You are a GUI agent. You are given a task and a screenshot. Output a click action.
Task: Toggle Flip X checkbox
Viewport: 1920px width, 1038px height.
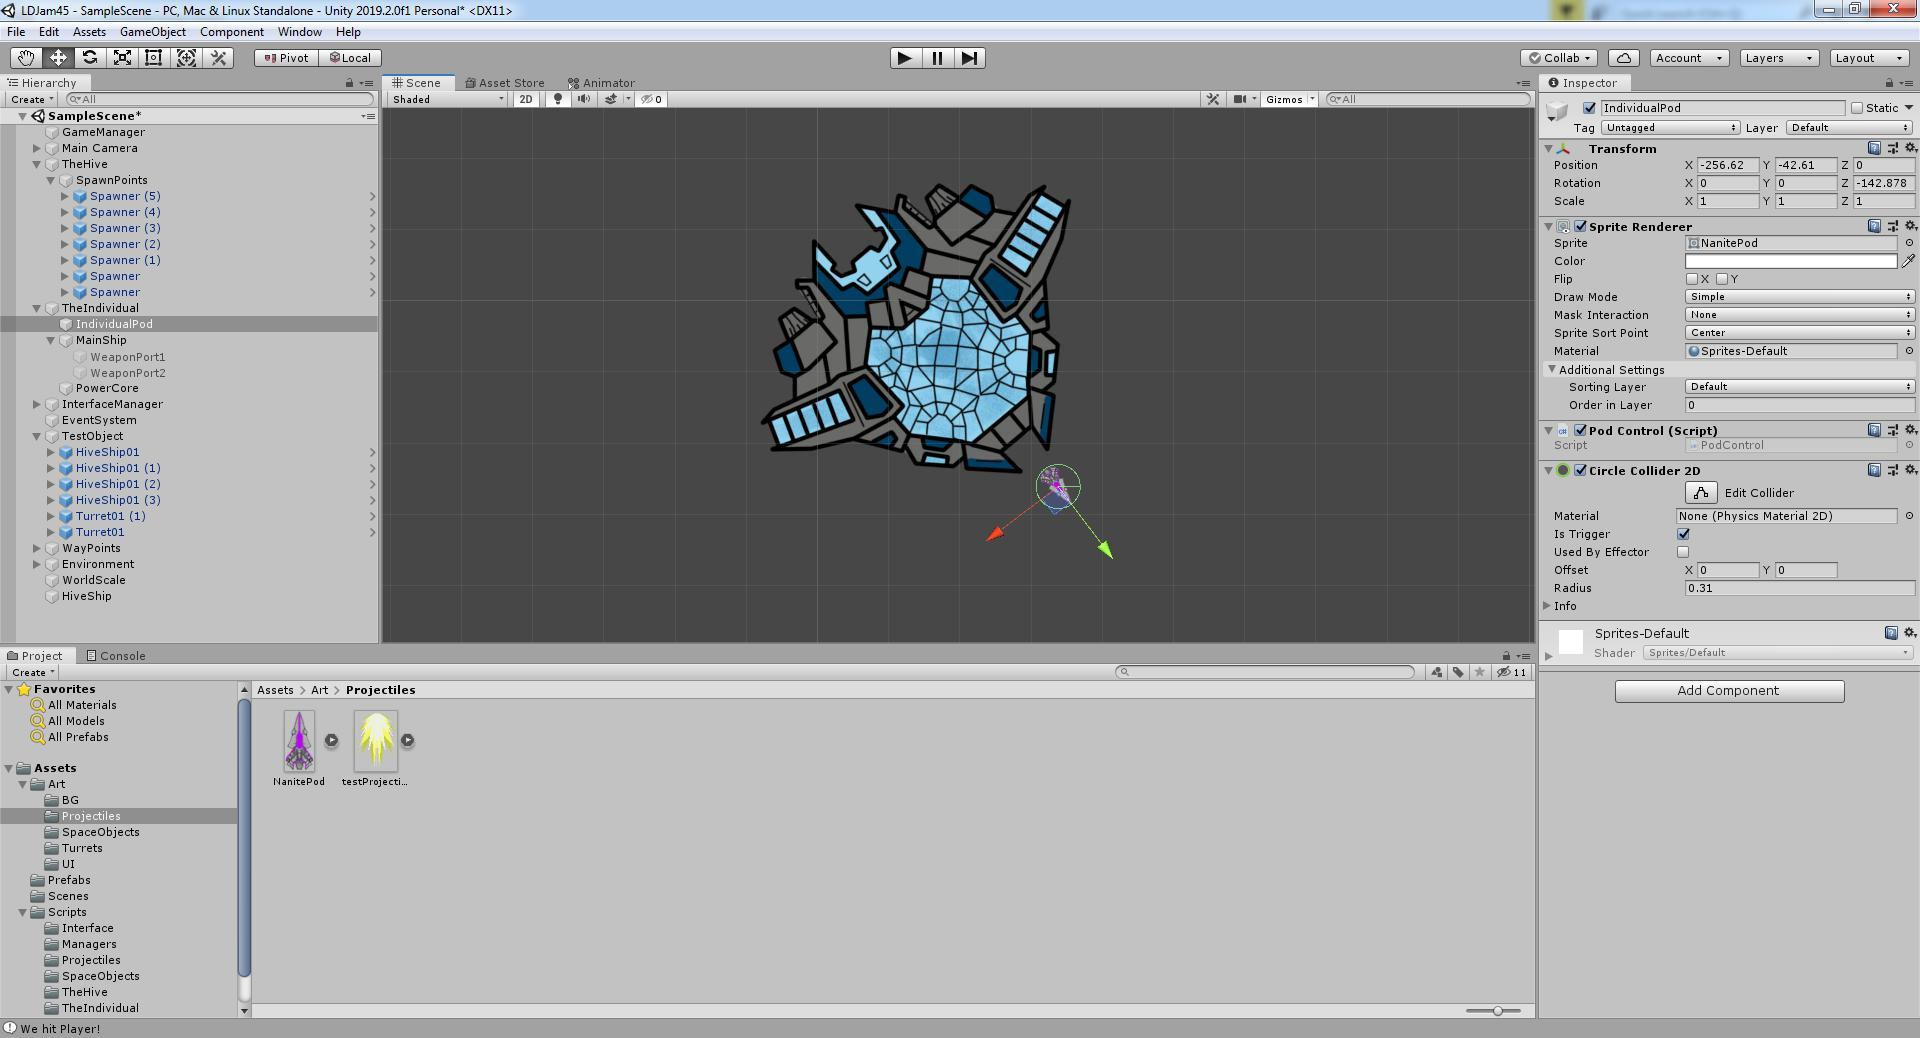tap(1692, 279)
